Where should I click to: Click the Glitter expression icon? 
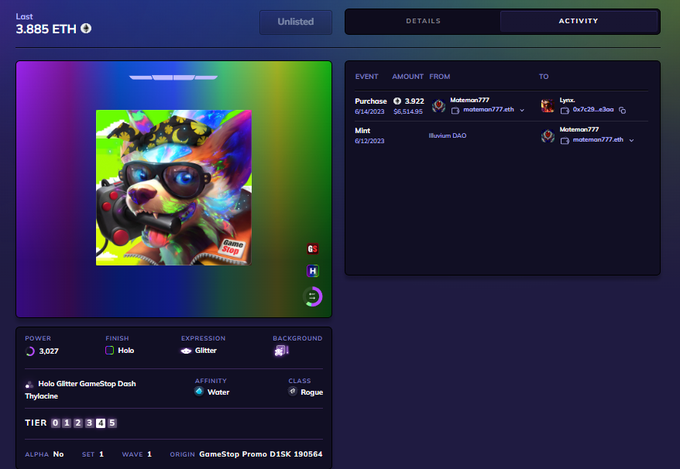point(186,351)
